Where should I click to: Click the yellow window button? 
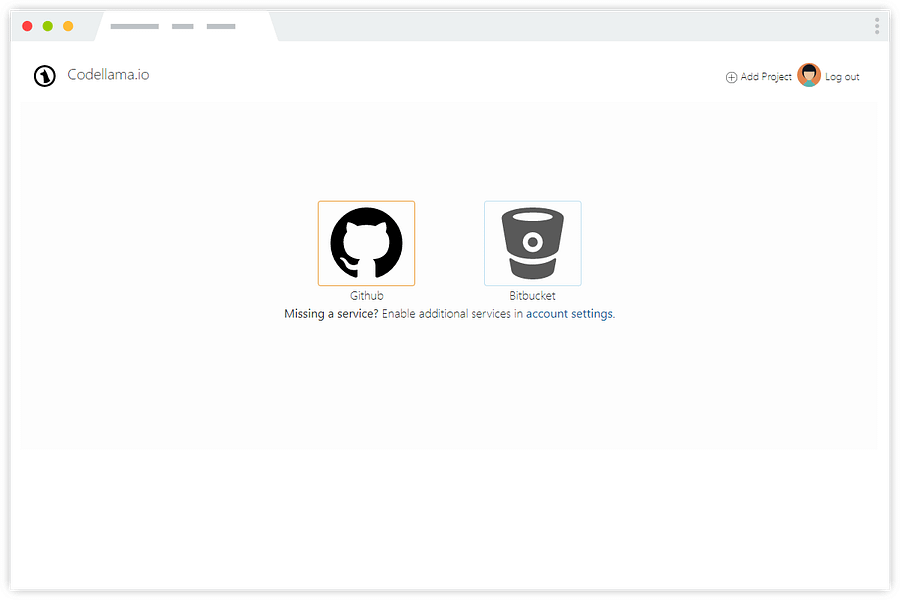coord(68,26)
